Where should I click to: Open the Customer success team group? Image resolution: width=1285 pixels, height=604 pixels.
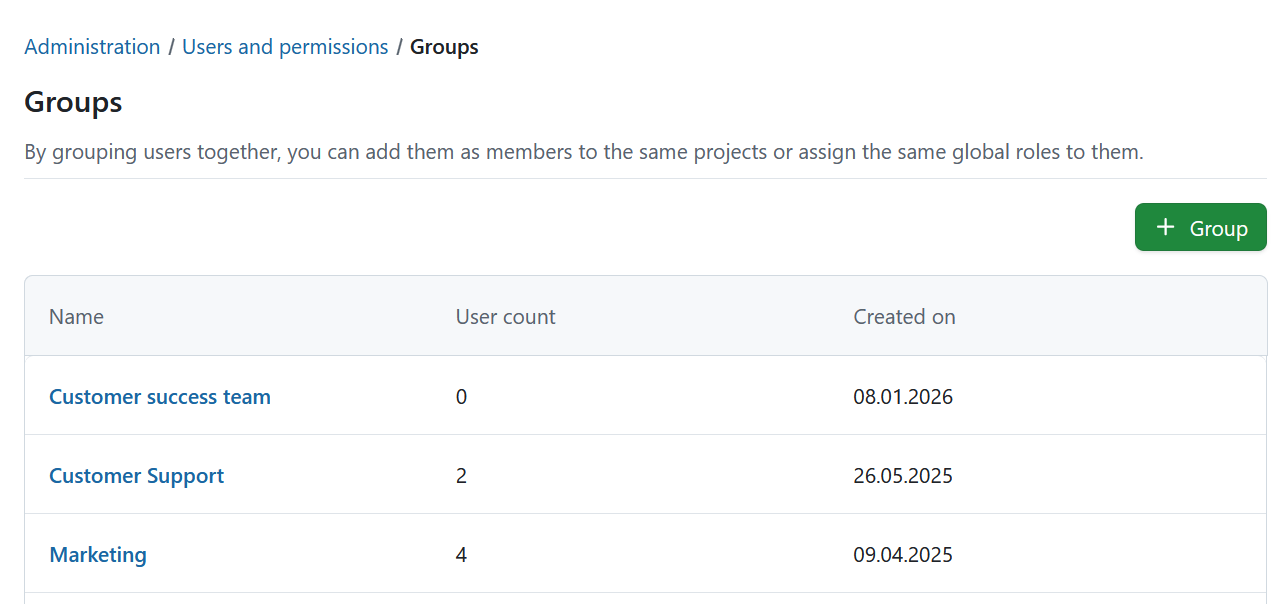[x=160, y=396]
